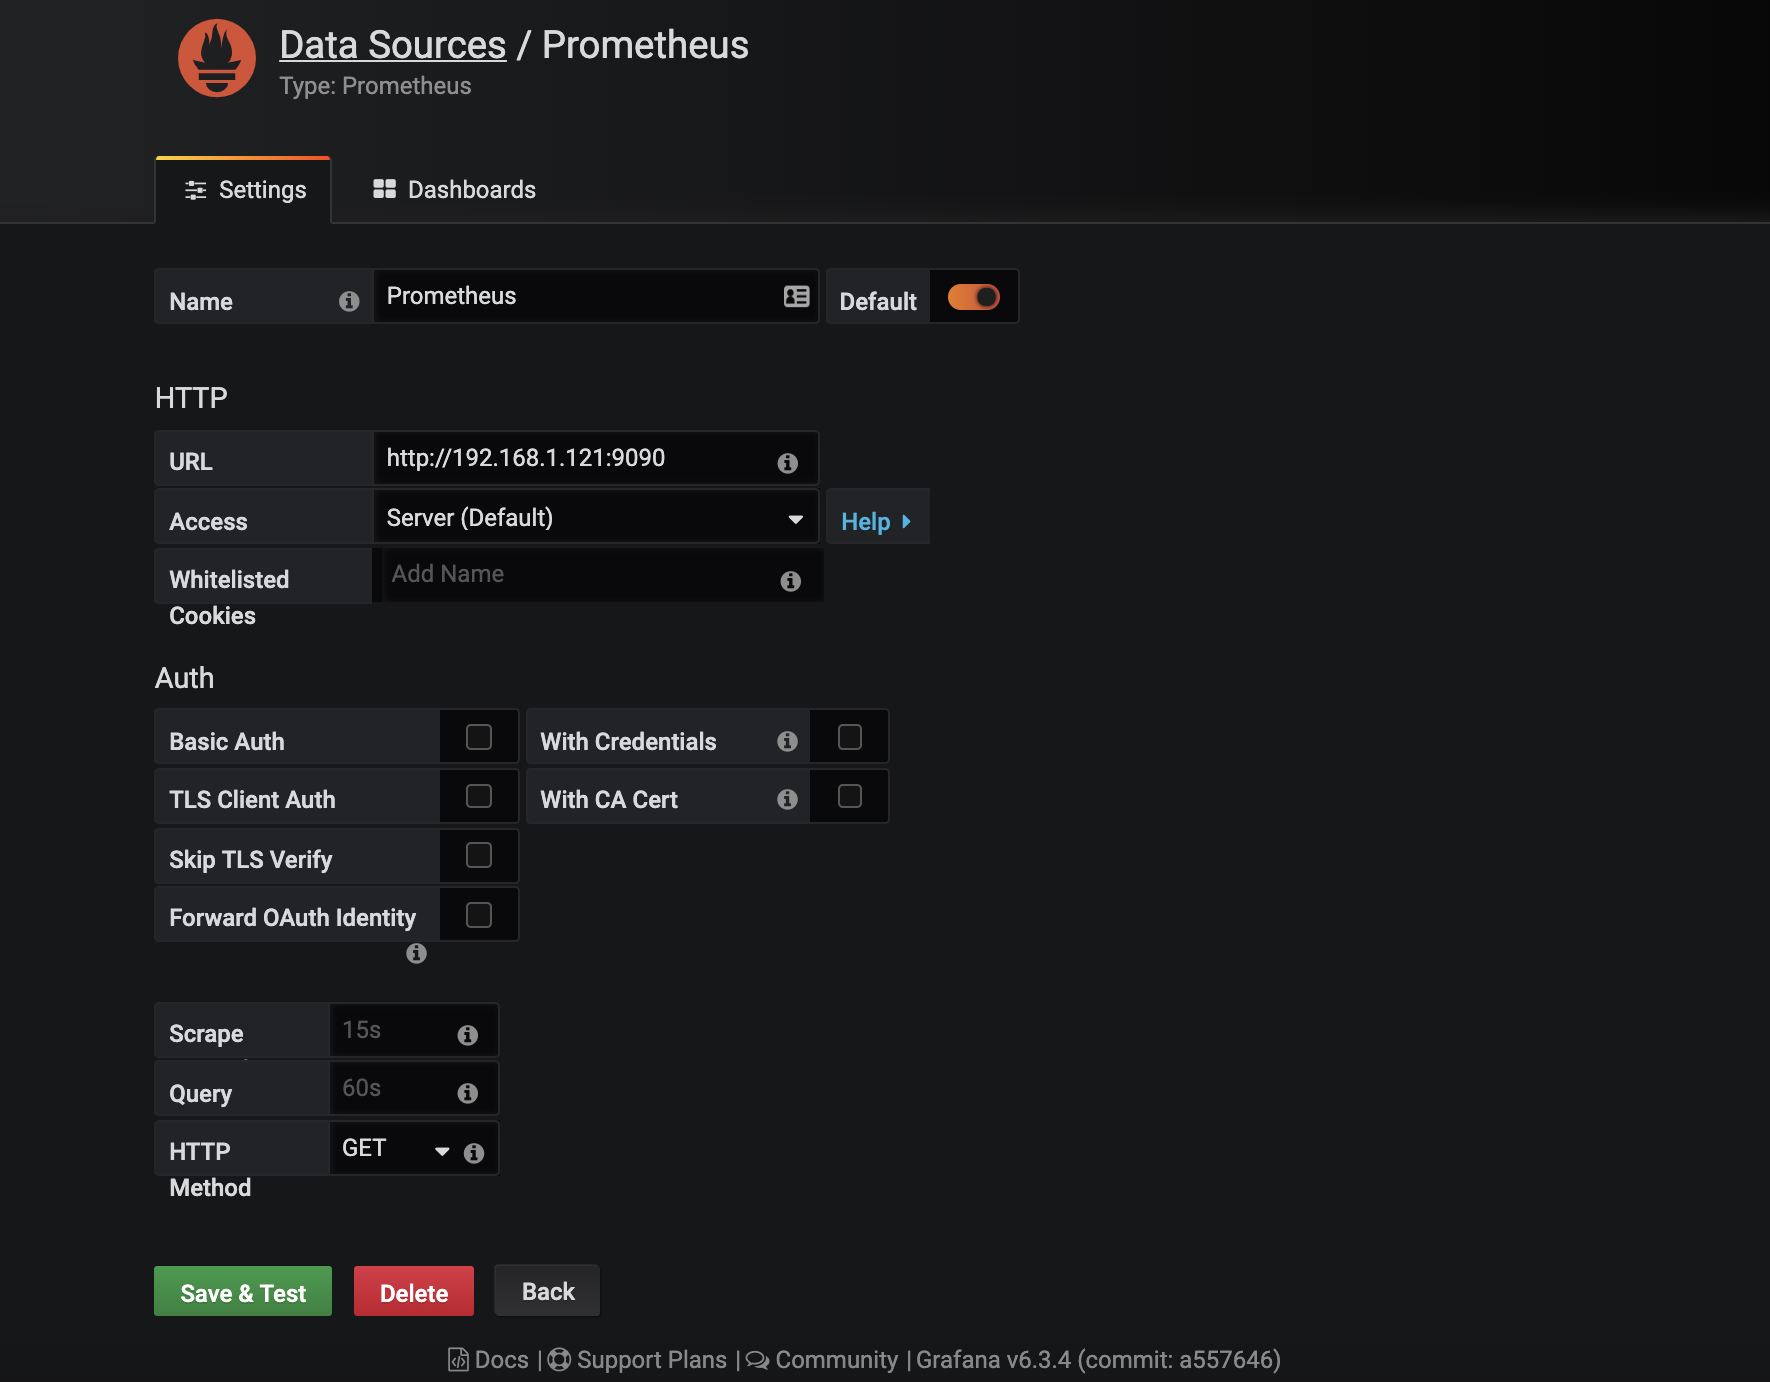
Task: Click info icon next to With Credentials
Action: (788, 741)
